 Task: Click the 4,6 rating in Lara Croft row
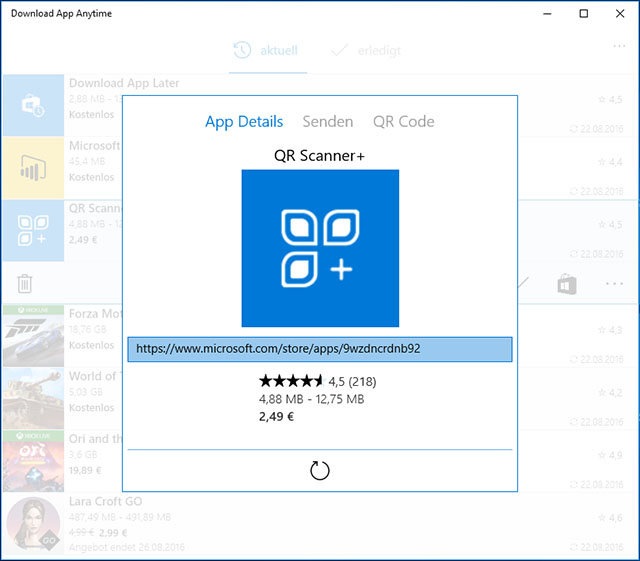[610, 518]
